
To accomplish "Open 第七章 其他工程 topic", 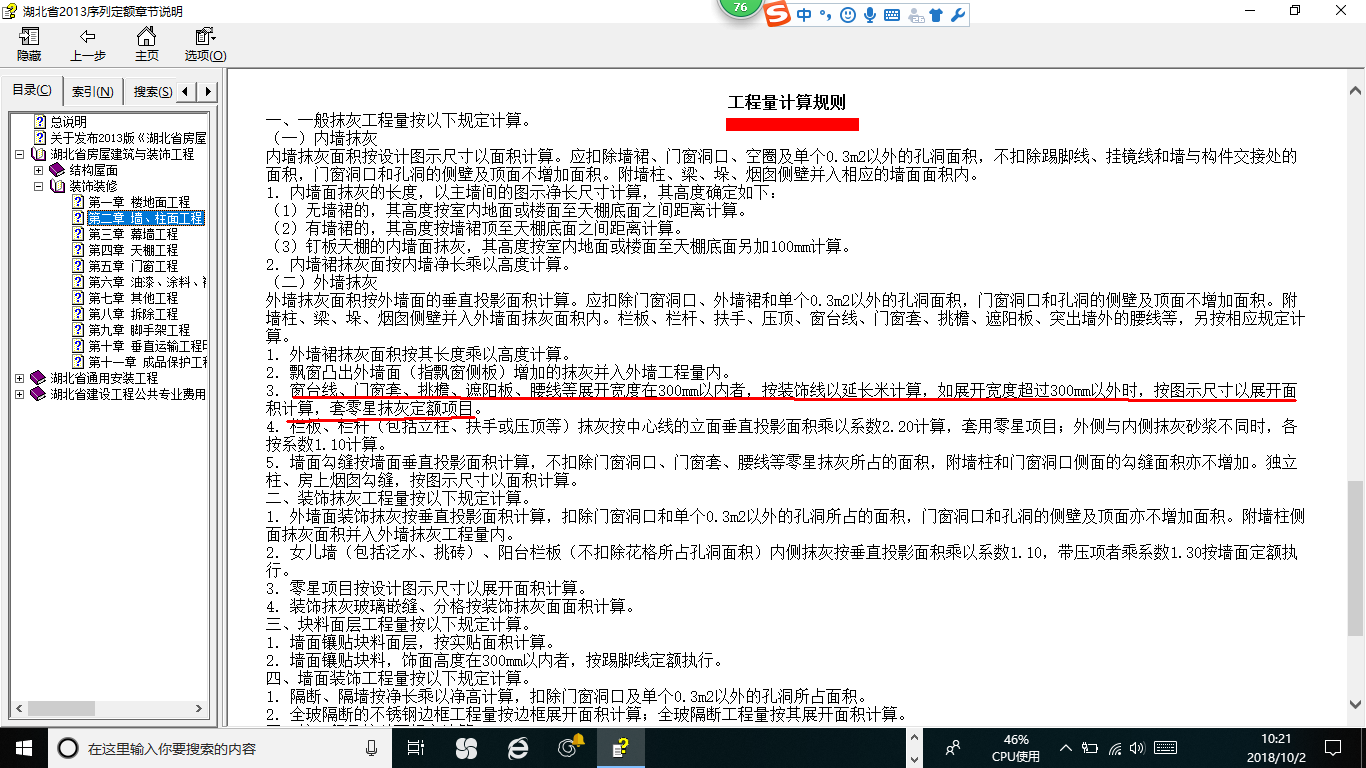I will tap(132, 298).
